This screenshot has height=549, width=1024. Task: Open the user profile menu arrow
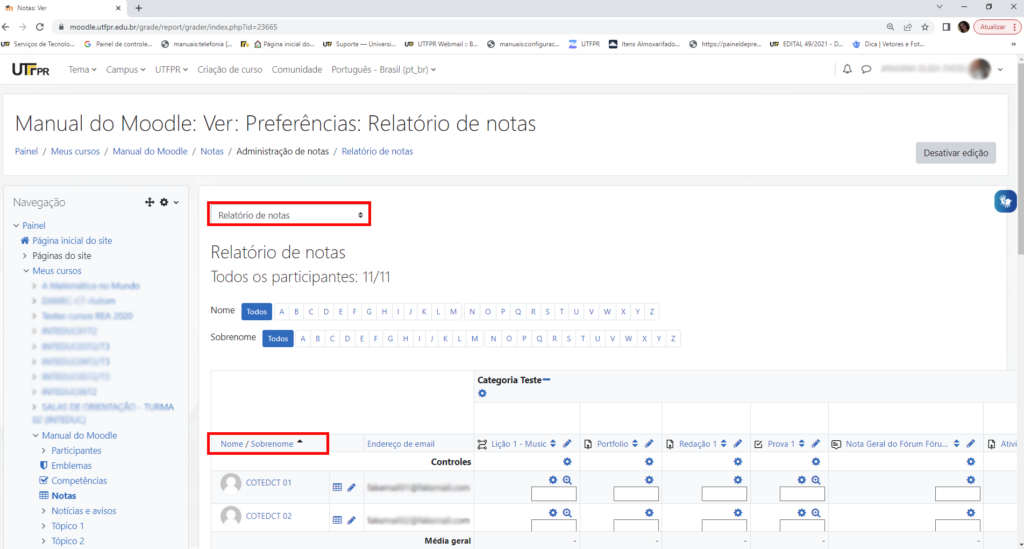pos(1000,69)
